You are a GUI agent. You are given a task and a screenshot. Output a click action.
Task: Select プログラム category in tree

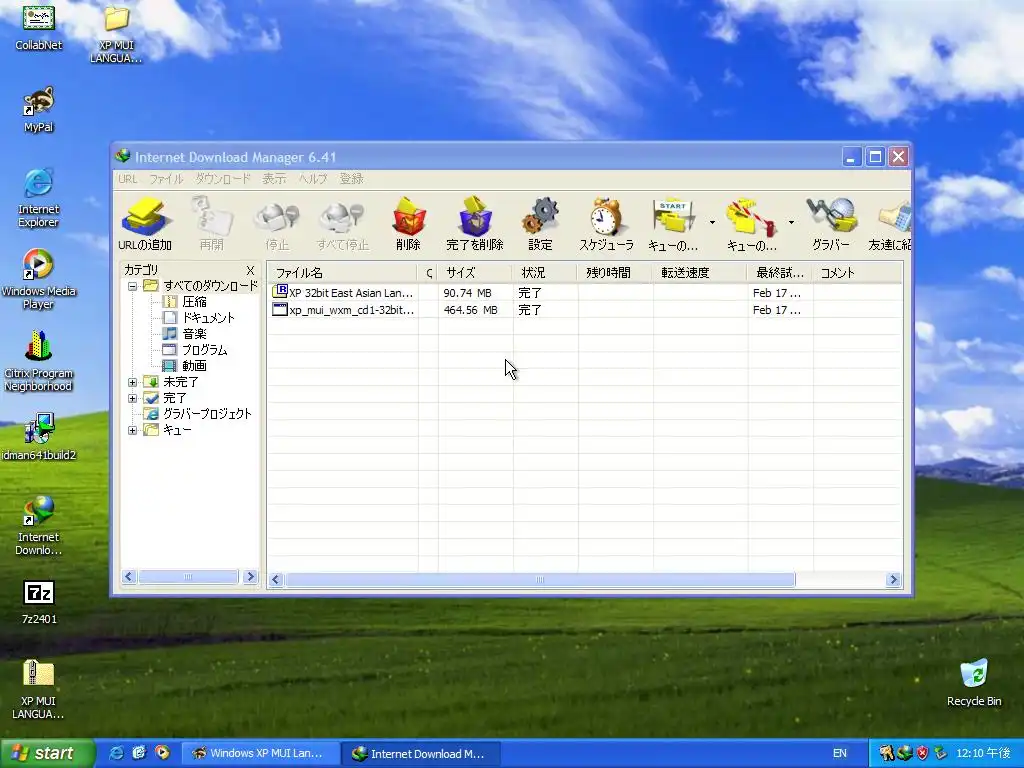[204, 350]
